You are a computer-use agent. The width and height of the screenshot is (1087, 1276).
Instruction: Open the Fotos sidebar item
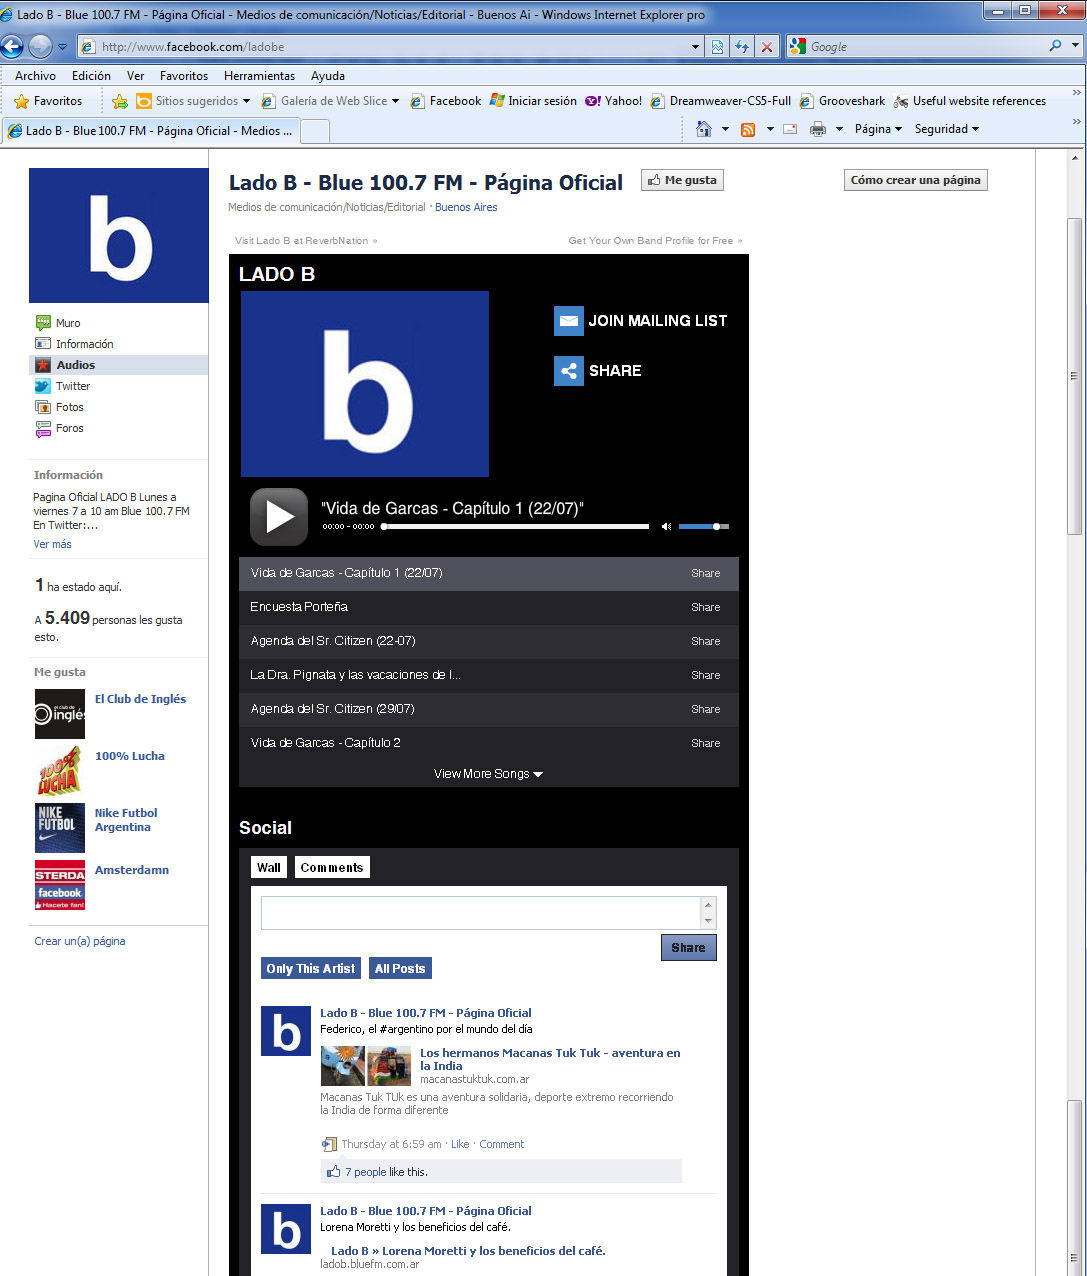(x=70, y=407)
